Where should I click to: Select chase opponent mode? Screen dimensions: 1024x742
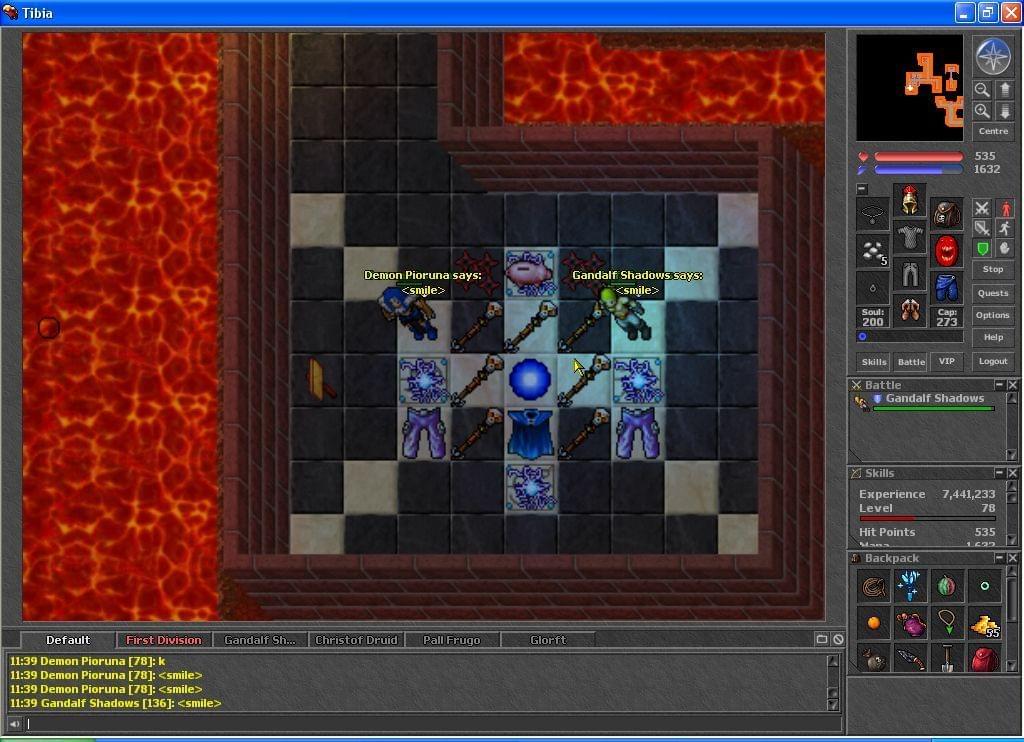click(1004, 228)
